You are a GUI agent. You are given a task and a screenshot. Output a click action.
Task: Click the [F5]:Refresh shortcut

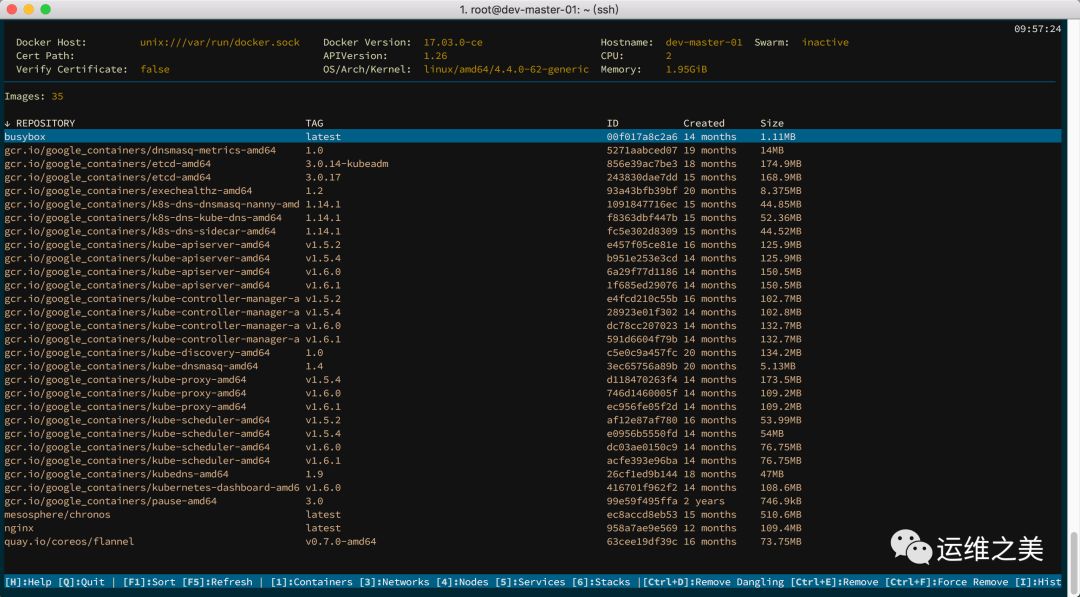[217, 582]
